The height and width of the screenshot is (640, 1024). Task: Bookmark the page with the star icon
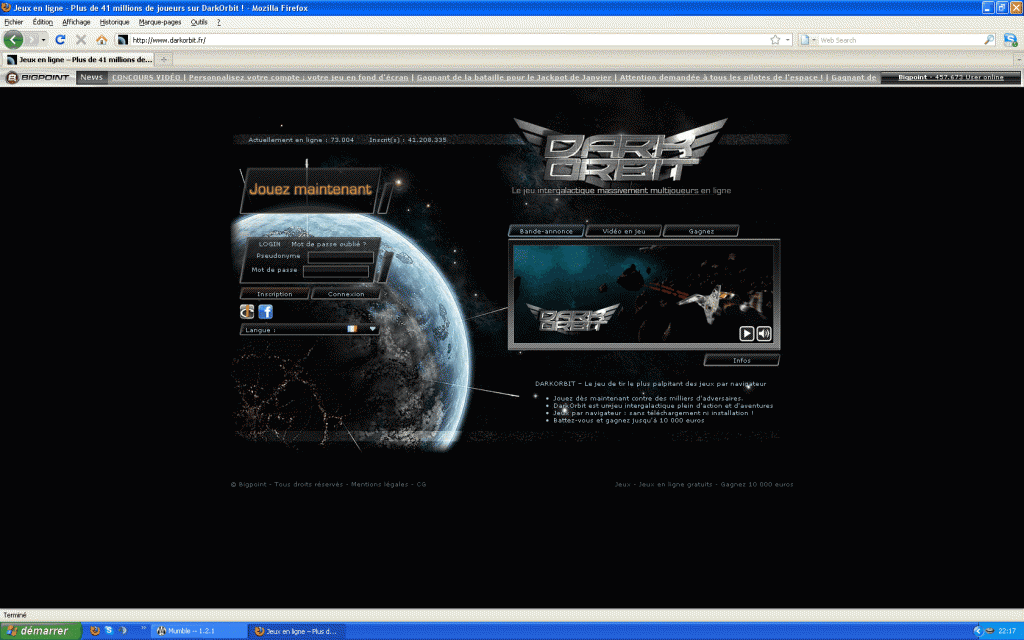coord(775,40)
